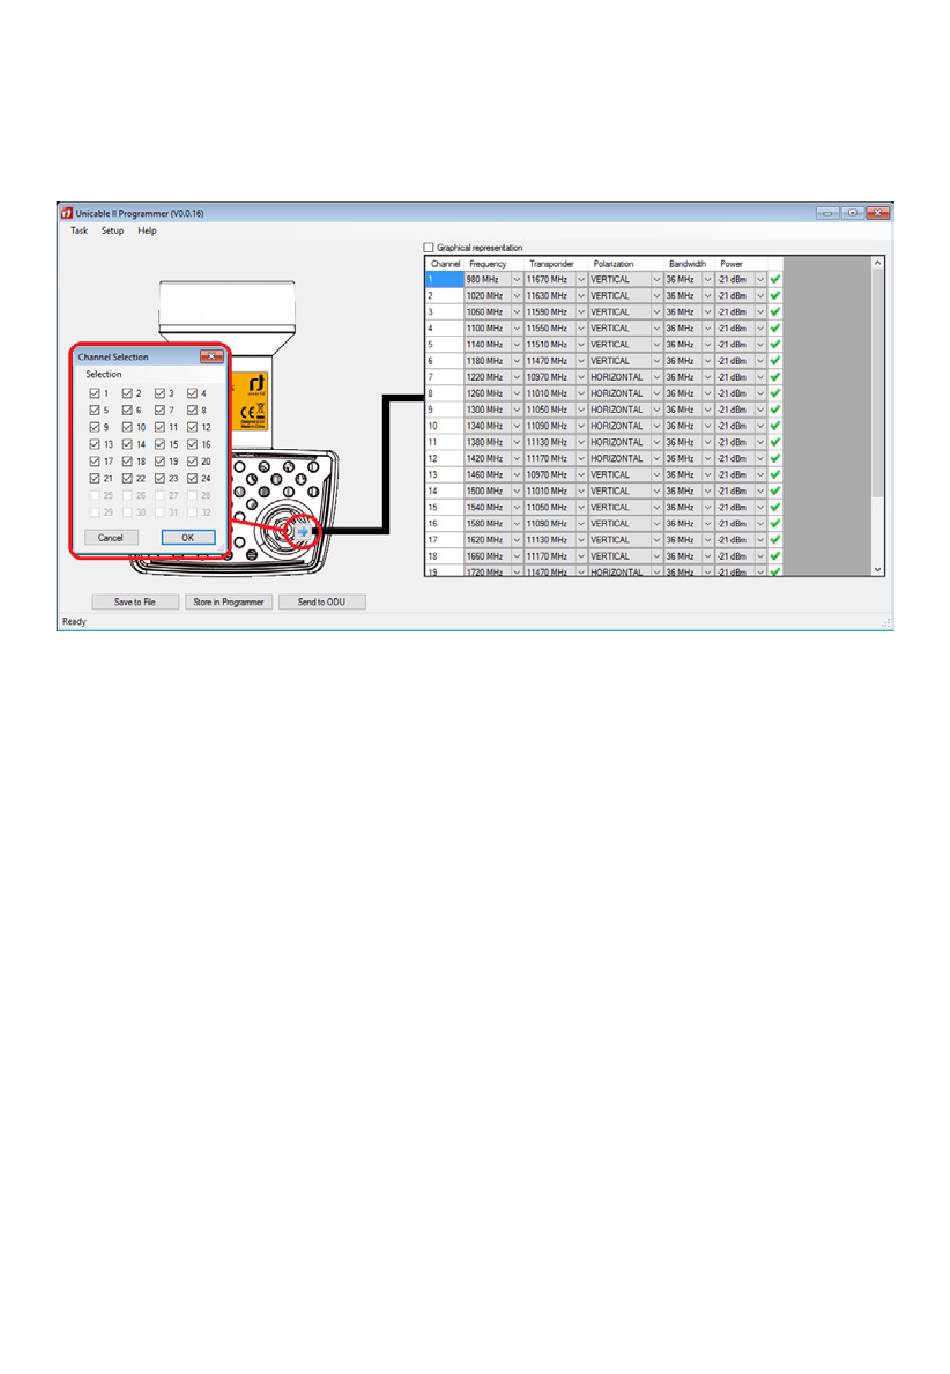The width and height of the screenshot is (950, 1374).
Task: Click green checkmark in channel 10 row
Action: point(775,426)
